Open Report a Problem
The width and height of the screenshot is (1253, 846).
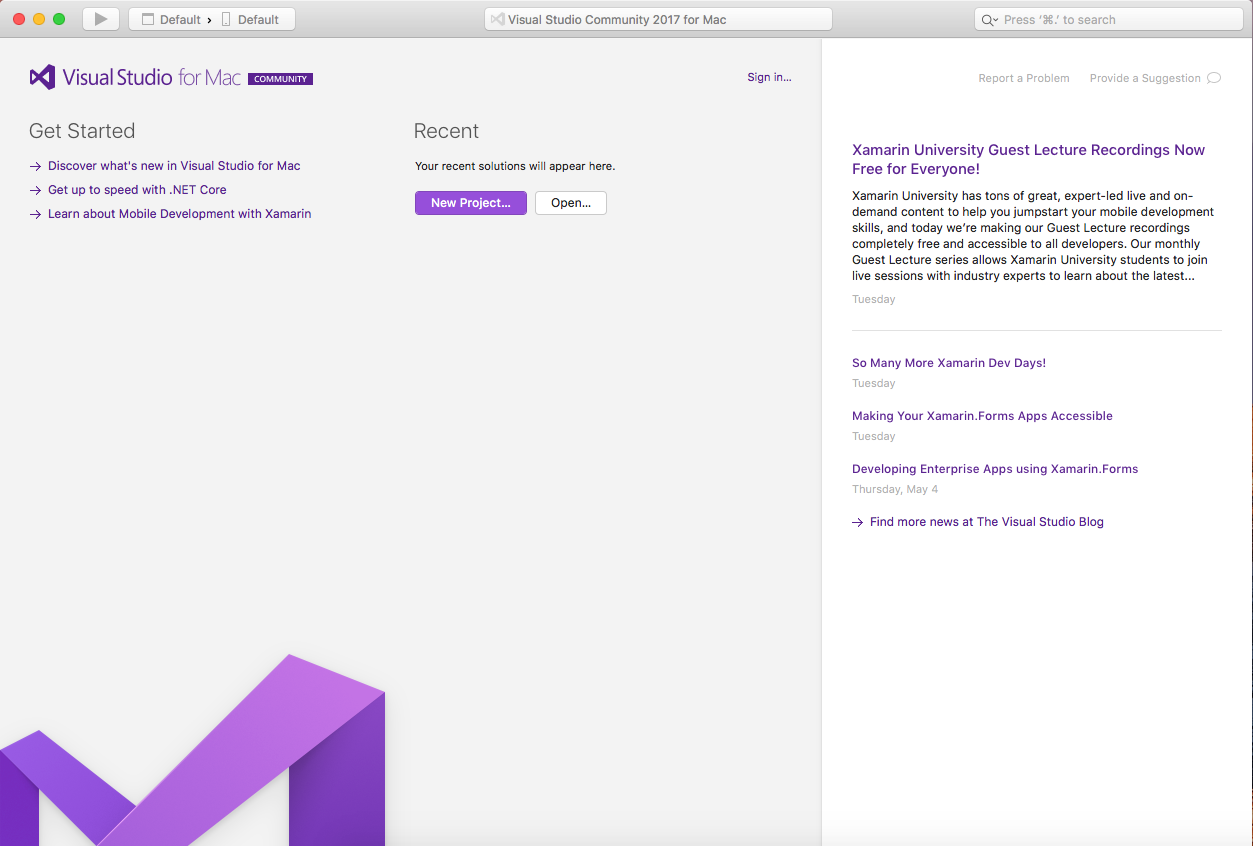click(x=1024, y=78)
